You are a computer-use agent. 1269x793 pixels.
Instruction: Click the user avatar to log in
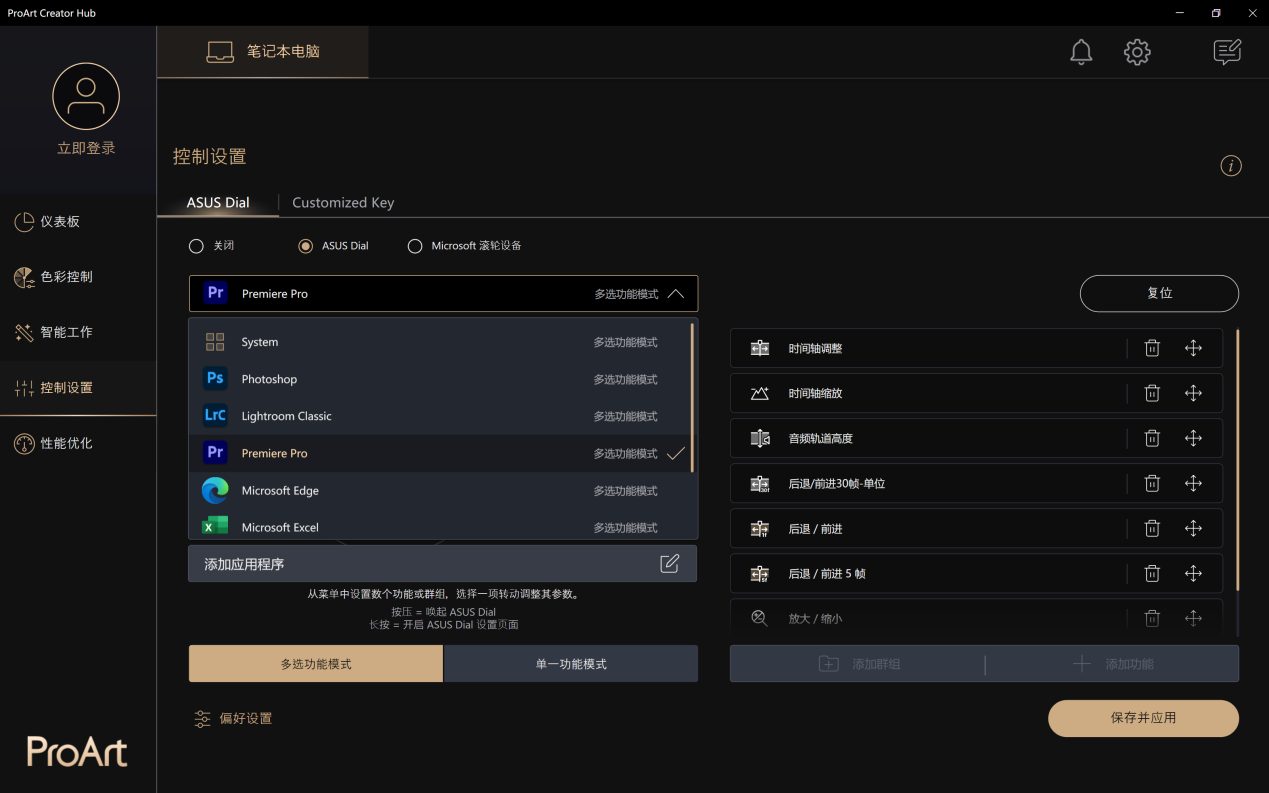86,97
